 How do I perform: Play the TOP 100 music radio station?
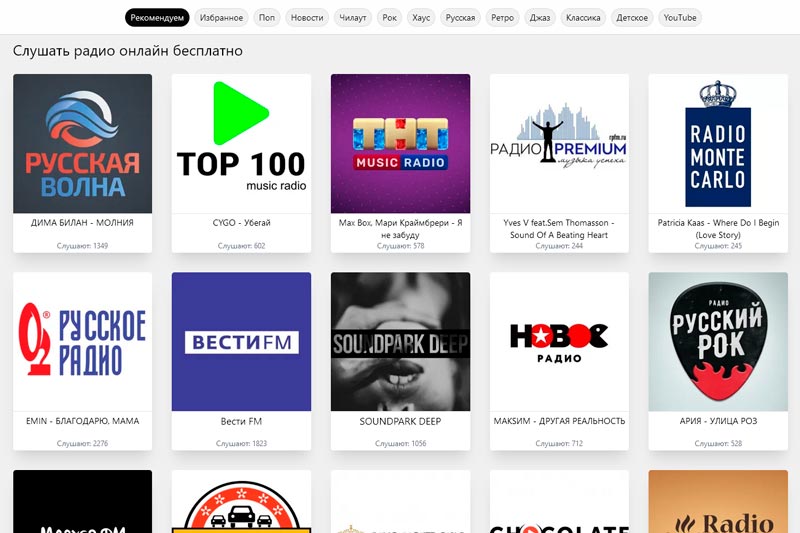(x=241, y=143)
